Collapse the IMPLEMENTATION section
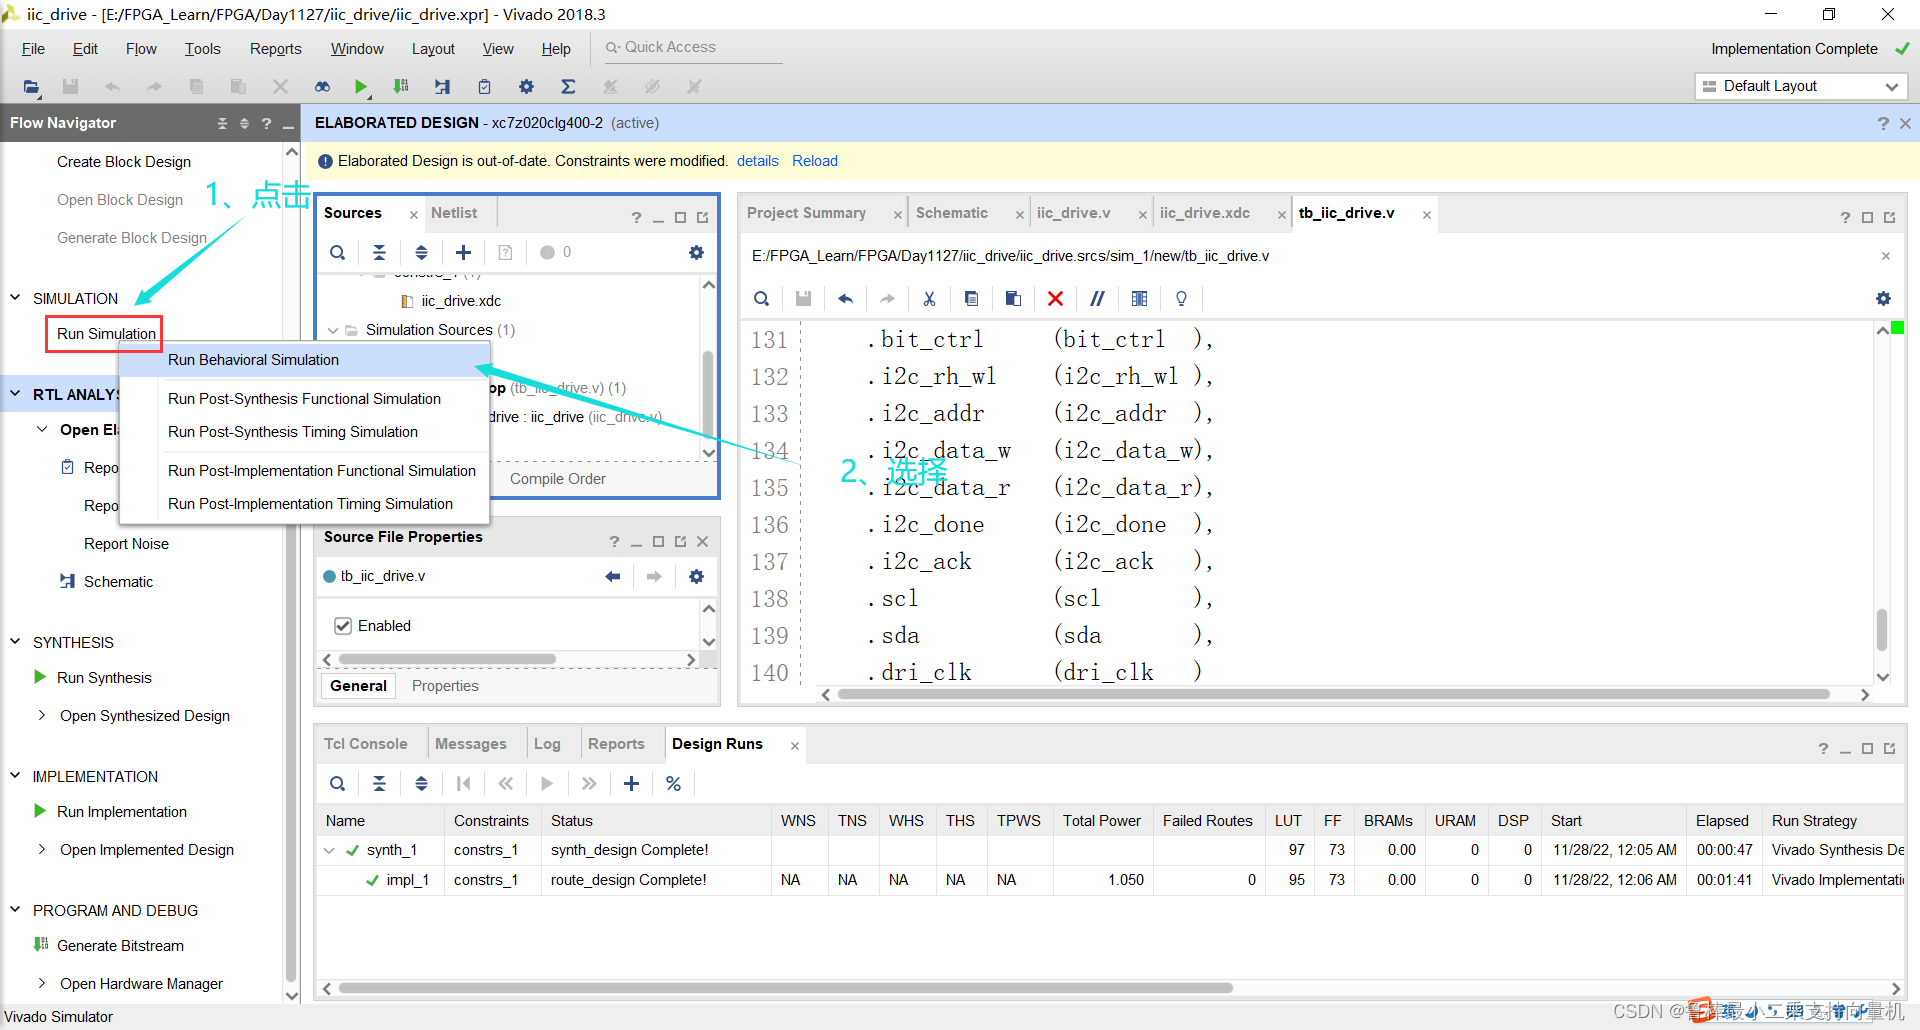1920x1030 pixels. coord(15,776)
